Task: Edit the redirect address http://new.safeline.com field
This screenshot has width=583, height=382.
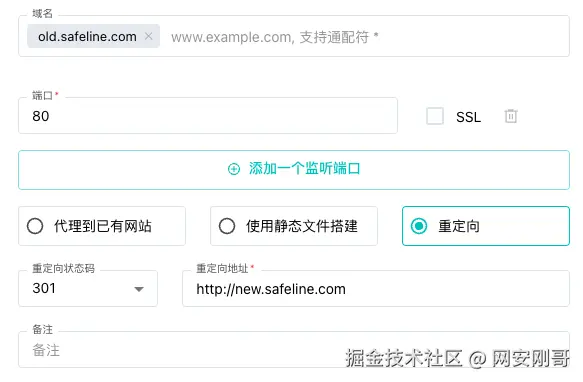Action: tap(376, 289)
